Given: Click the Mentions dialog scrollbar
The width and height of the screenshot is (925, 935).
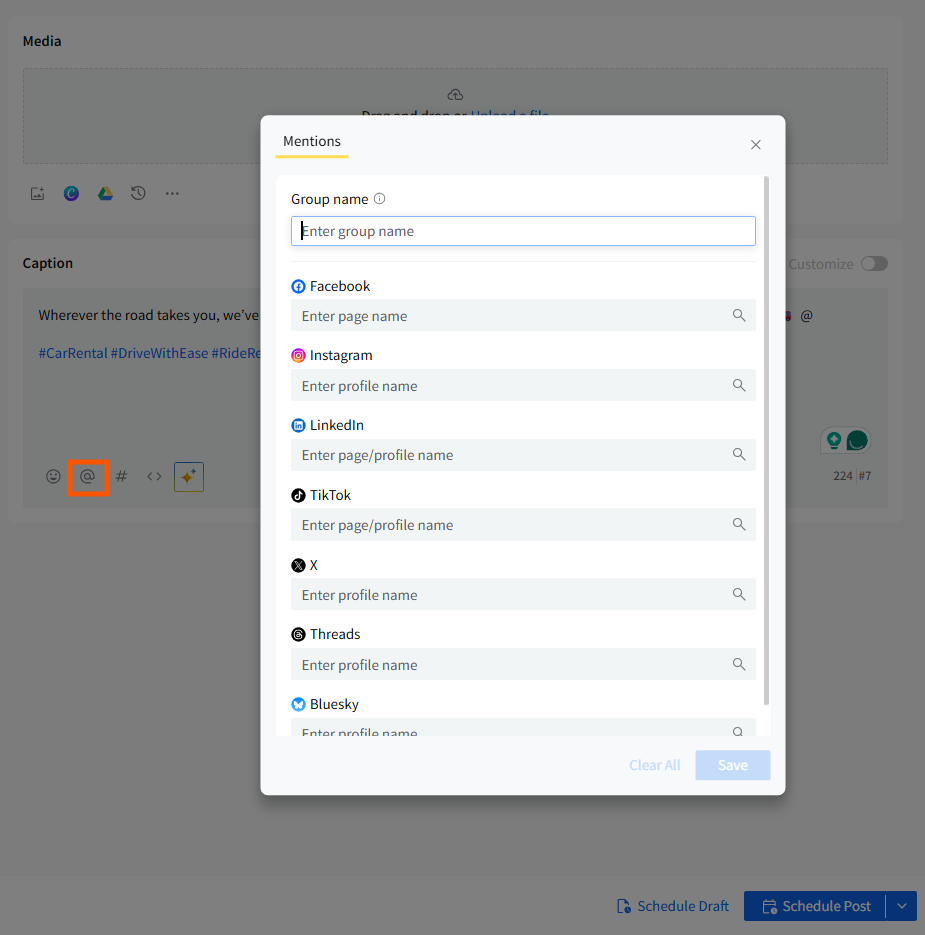Looking at the screenshot, I should click(766, 440).
